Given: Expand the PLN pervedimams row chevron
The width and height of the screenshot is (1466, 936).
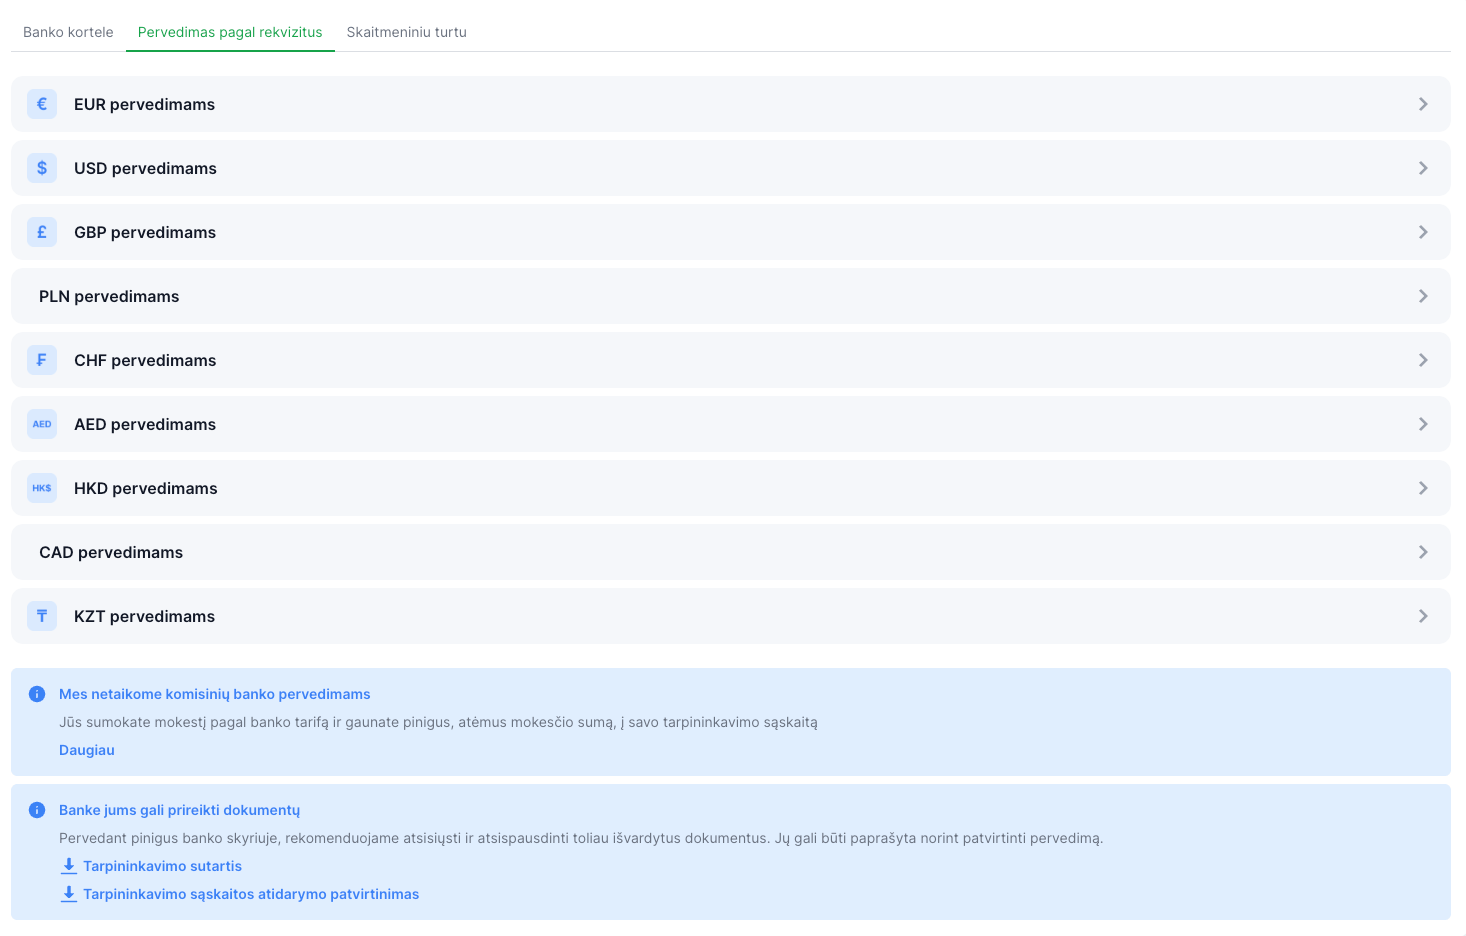Looking at the screenshot, I should (1422, 296).
